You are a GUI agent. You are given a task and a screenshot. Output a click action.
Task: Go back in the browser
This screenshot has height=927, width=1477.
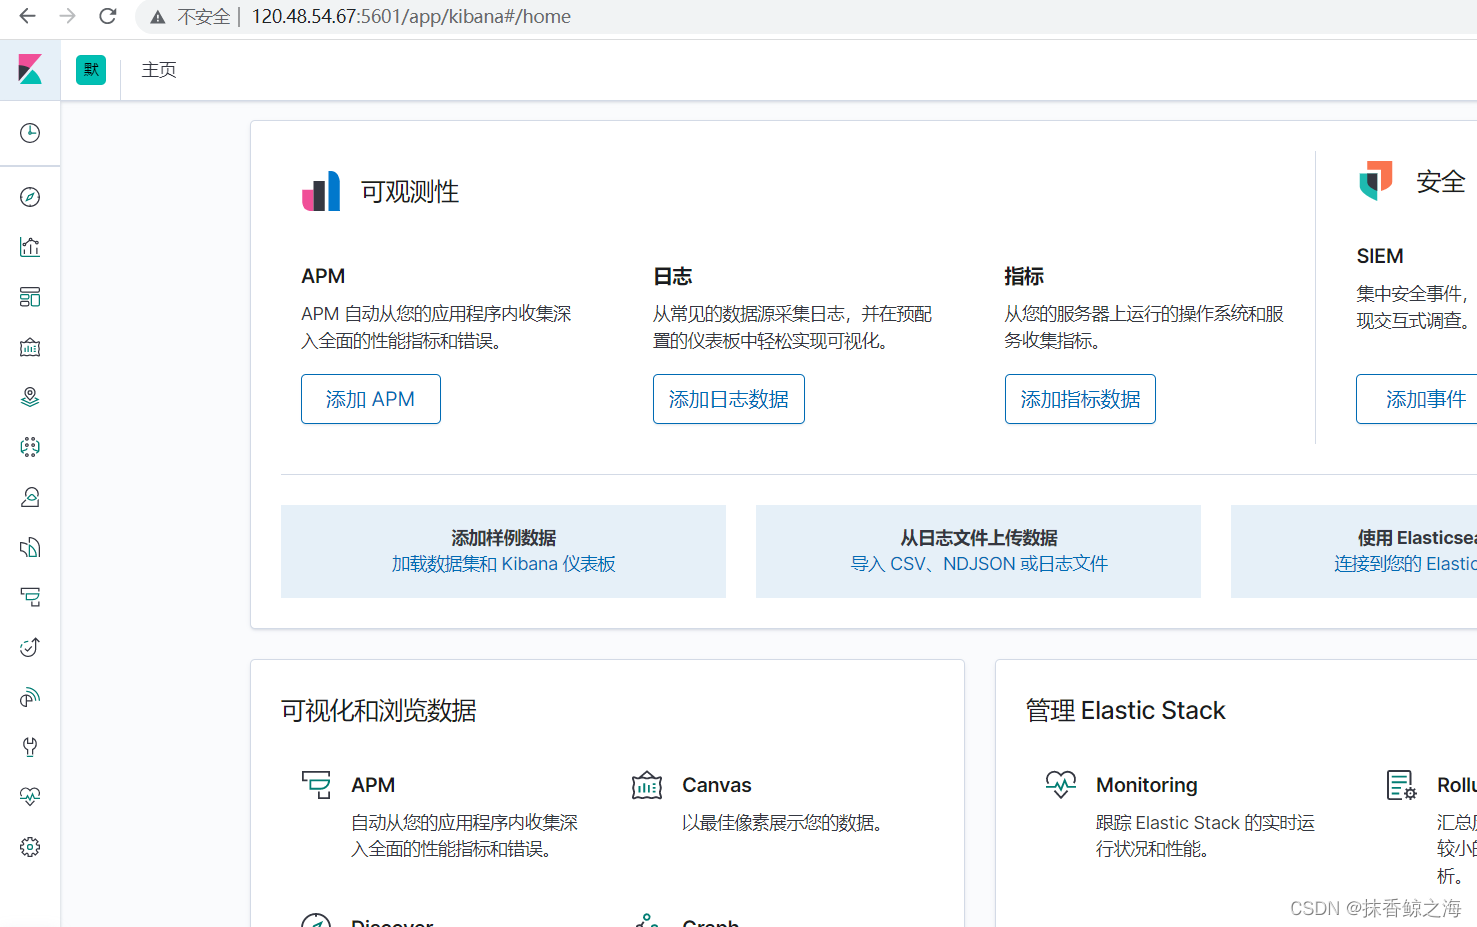[27, 16]
